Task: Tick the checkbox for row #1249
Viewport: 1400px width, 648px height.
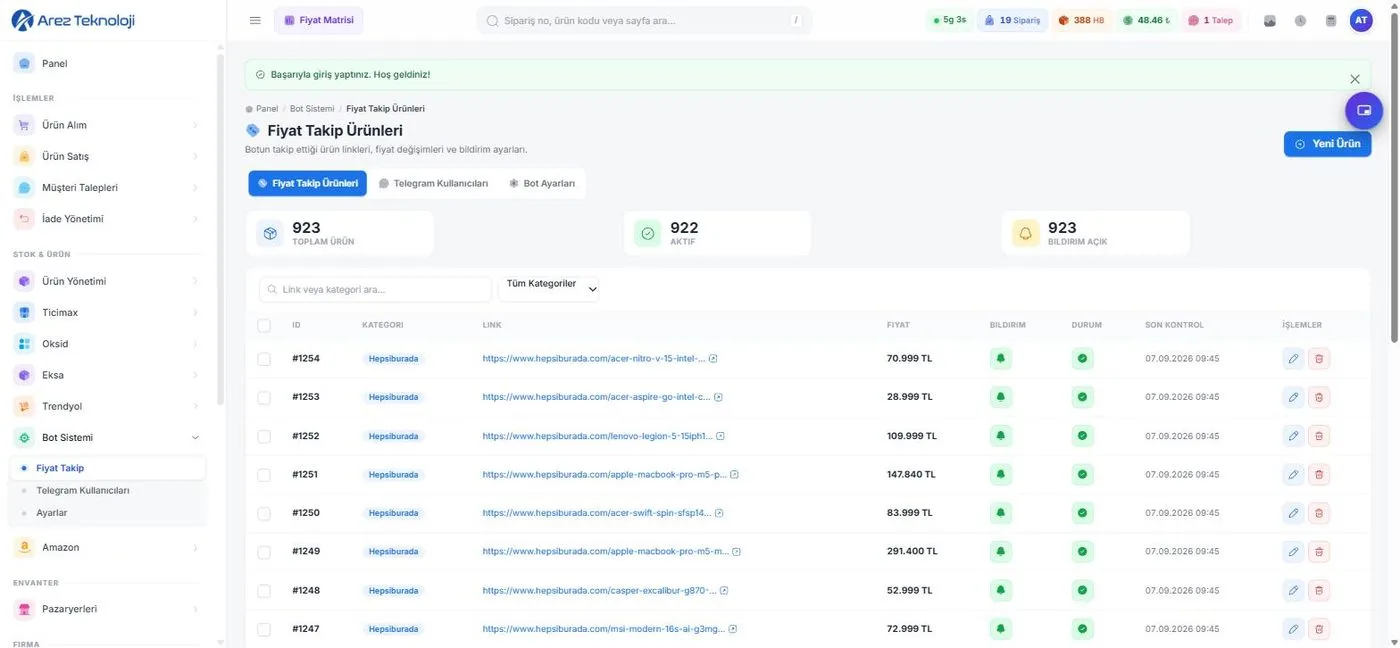Action: [264, 551]
